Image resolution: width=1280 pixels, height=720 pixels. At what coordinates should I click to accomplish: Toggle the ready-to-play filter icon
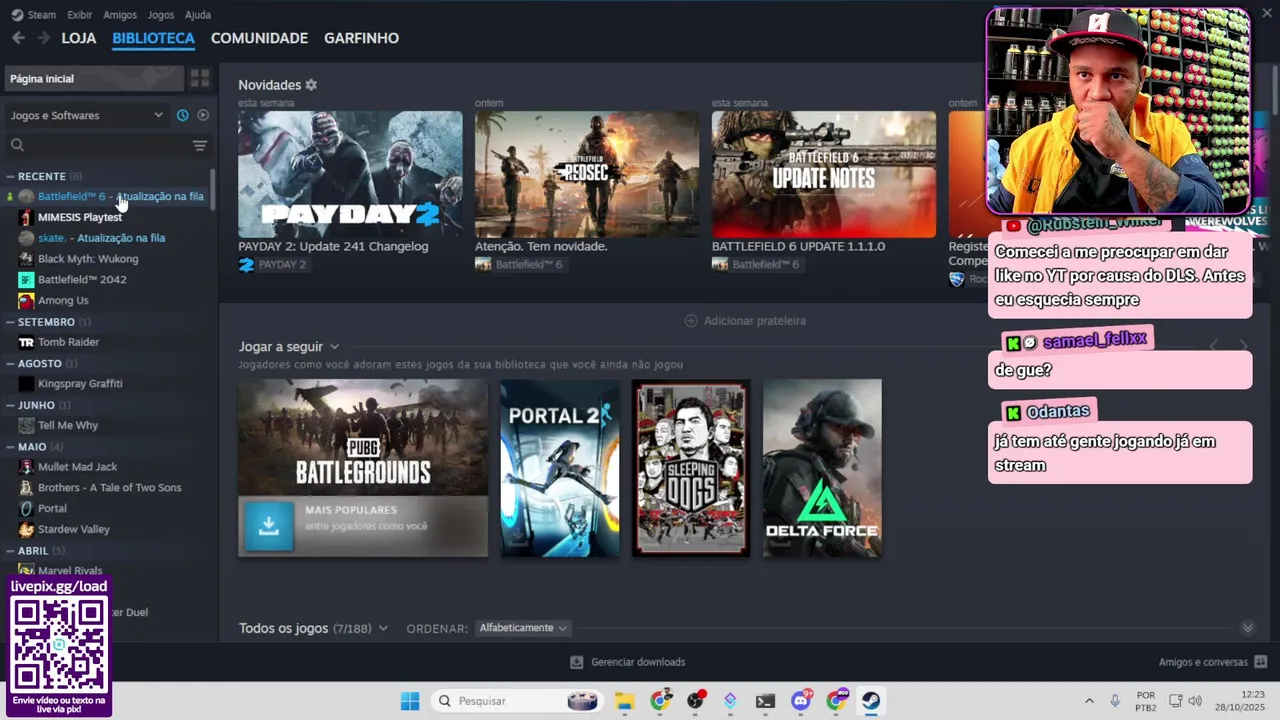click(x=203, y=115)
